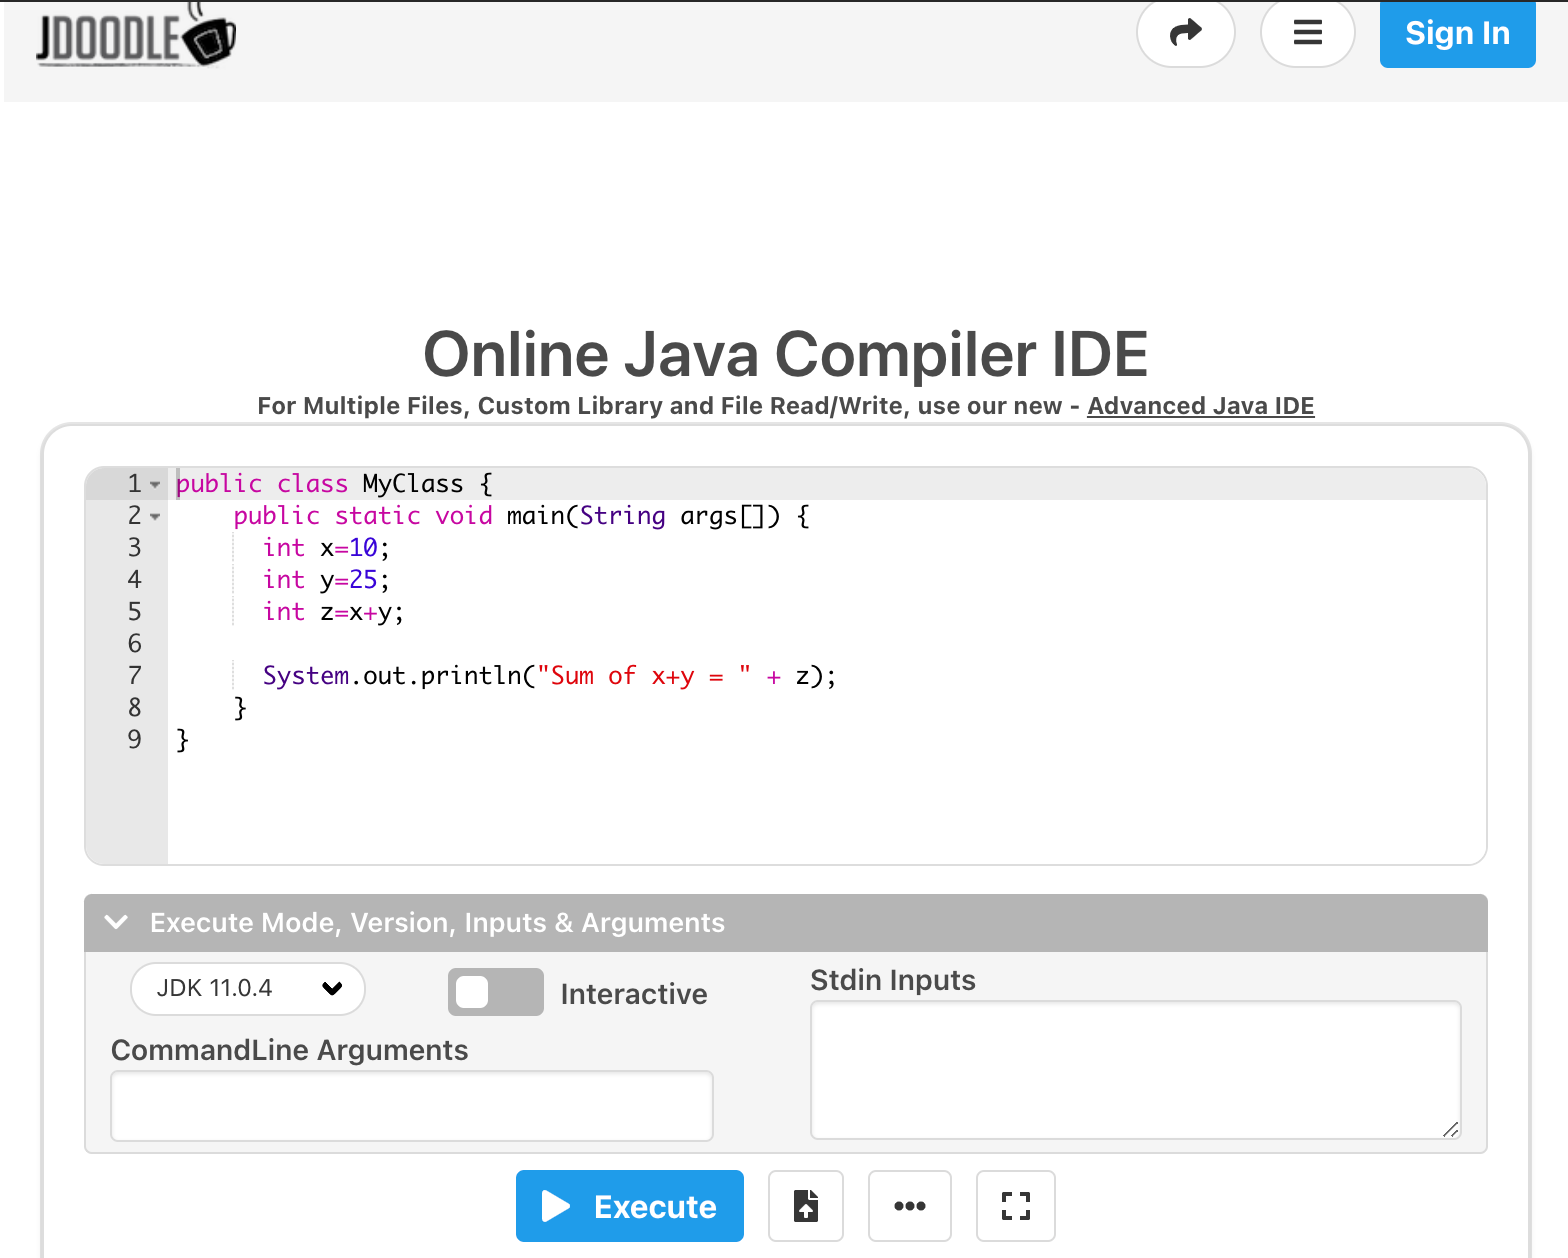Screen dimensions: 1568x1258
Task: Click line number 7 in the gutter
Action: pyautogui.click(x=134, y=676)
